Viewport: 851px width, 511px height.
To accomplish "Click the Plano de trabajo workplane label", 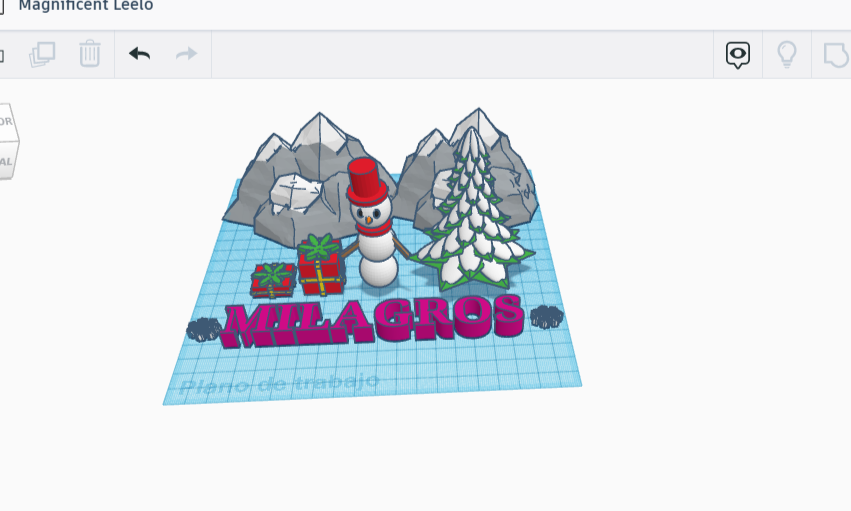I will coord(279,384).
